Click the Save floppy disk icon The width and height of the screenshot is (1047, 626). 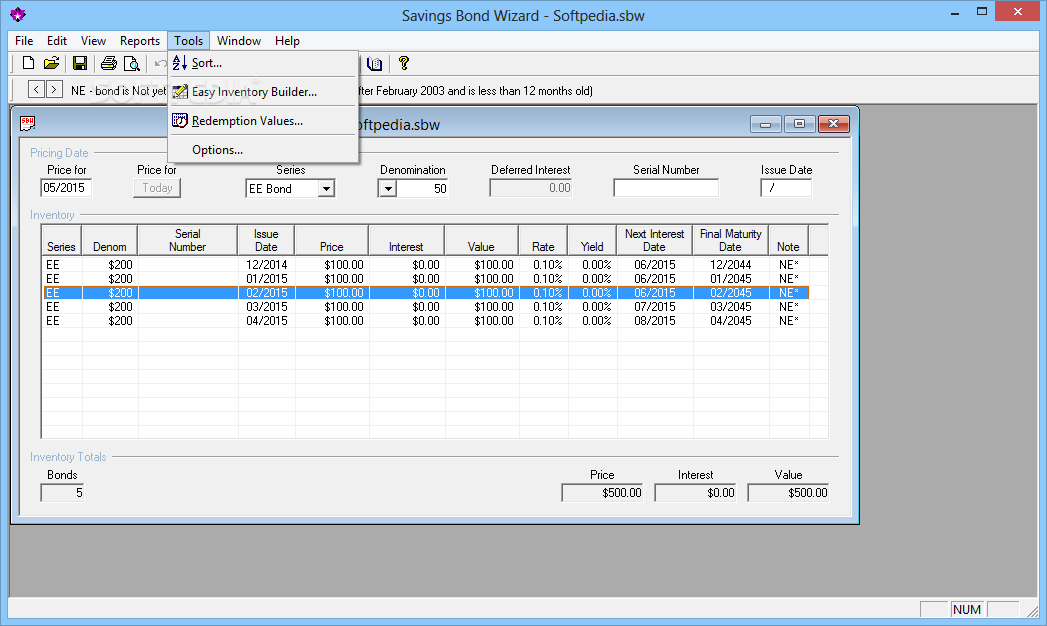(x=79, y=63)
